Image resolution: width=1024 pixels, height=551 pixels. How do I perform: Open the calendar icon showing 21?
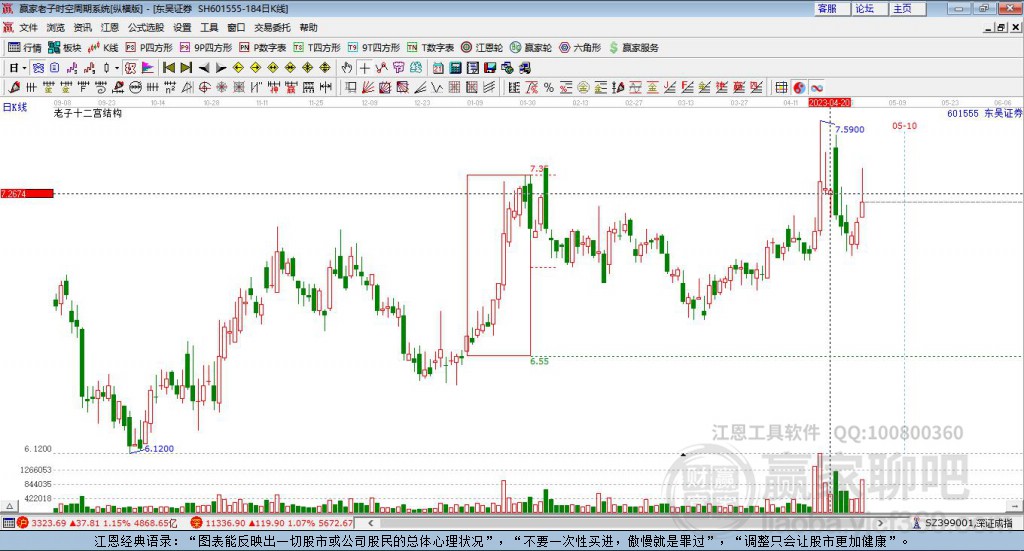coord(438,68)
